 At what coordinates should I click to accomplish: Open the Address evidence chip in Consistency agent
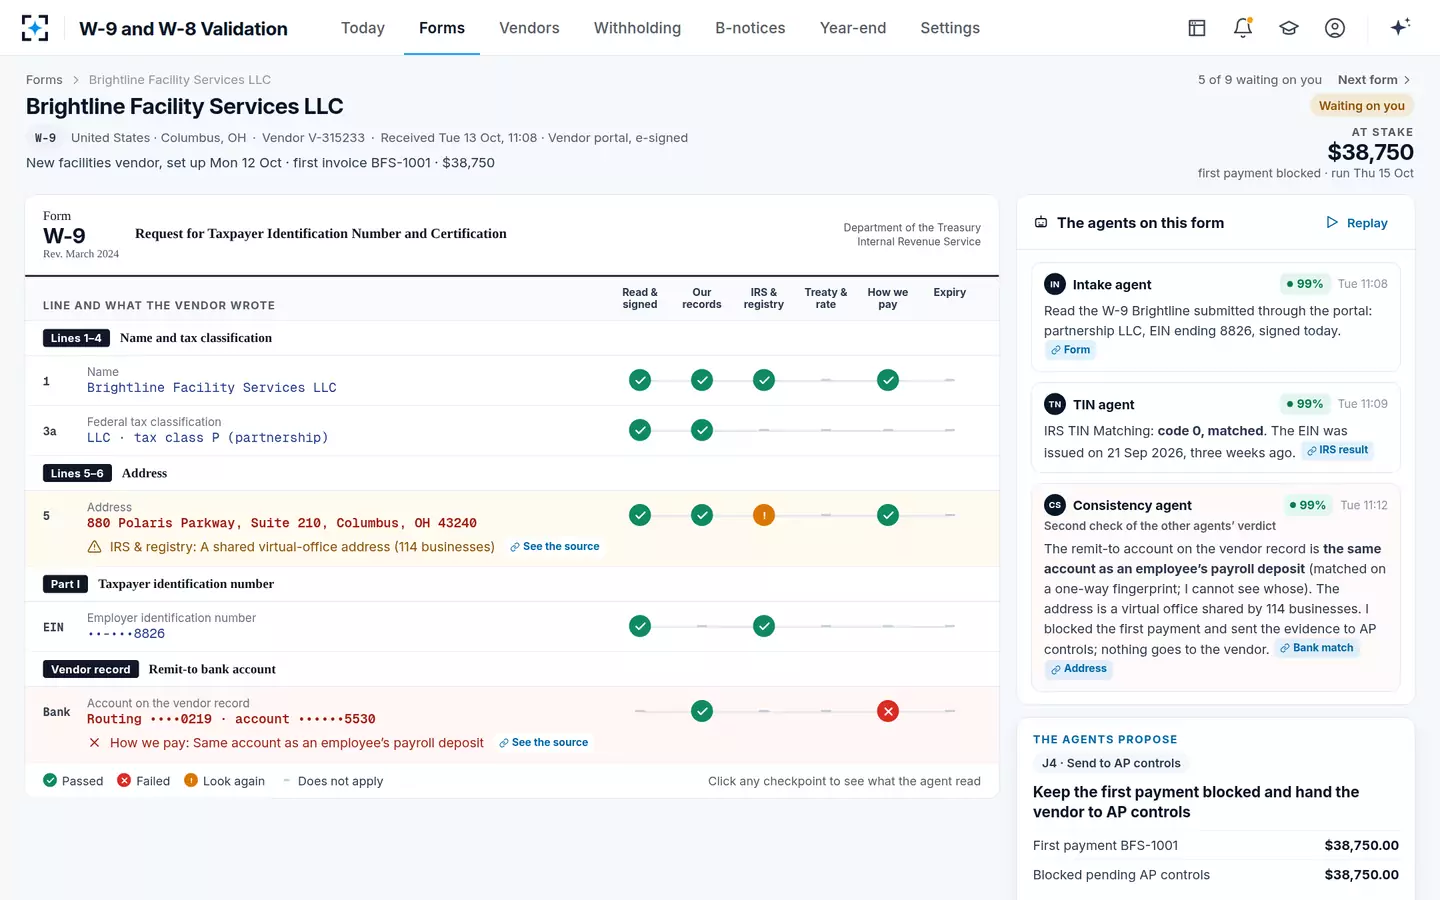click(x=1079, y=669)
